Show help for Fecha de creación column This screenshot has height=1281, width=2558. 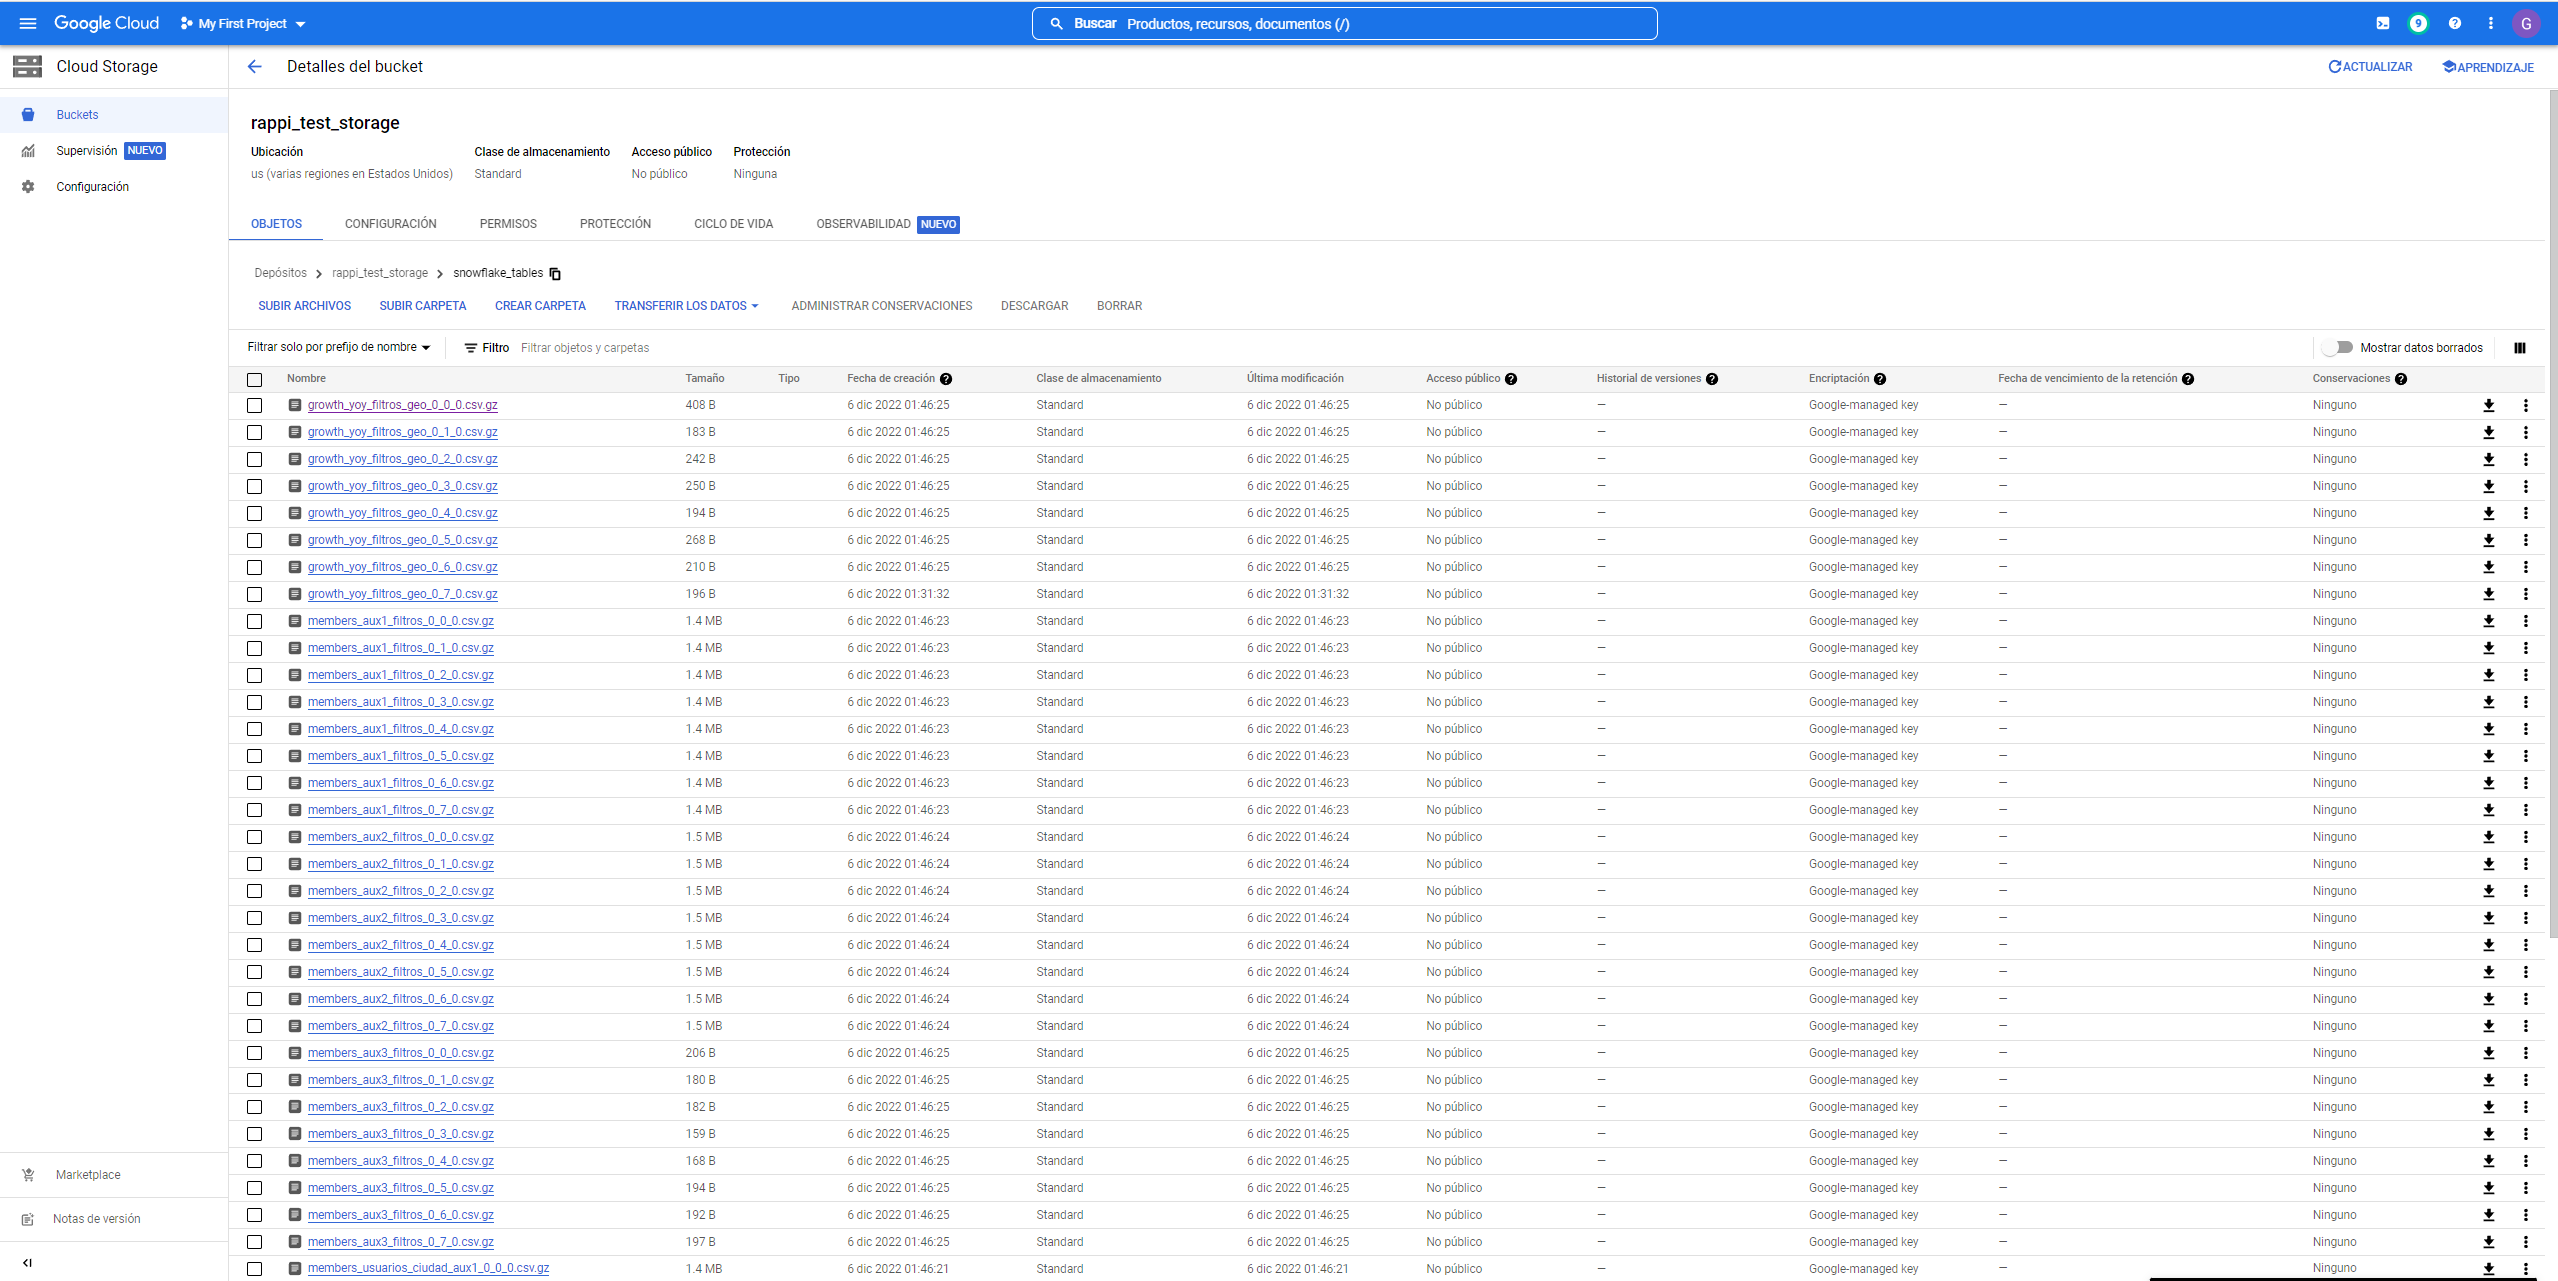point(946,379)
